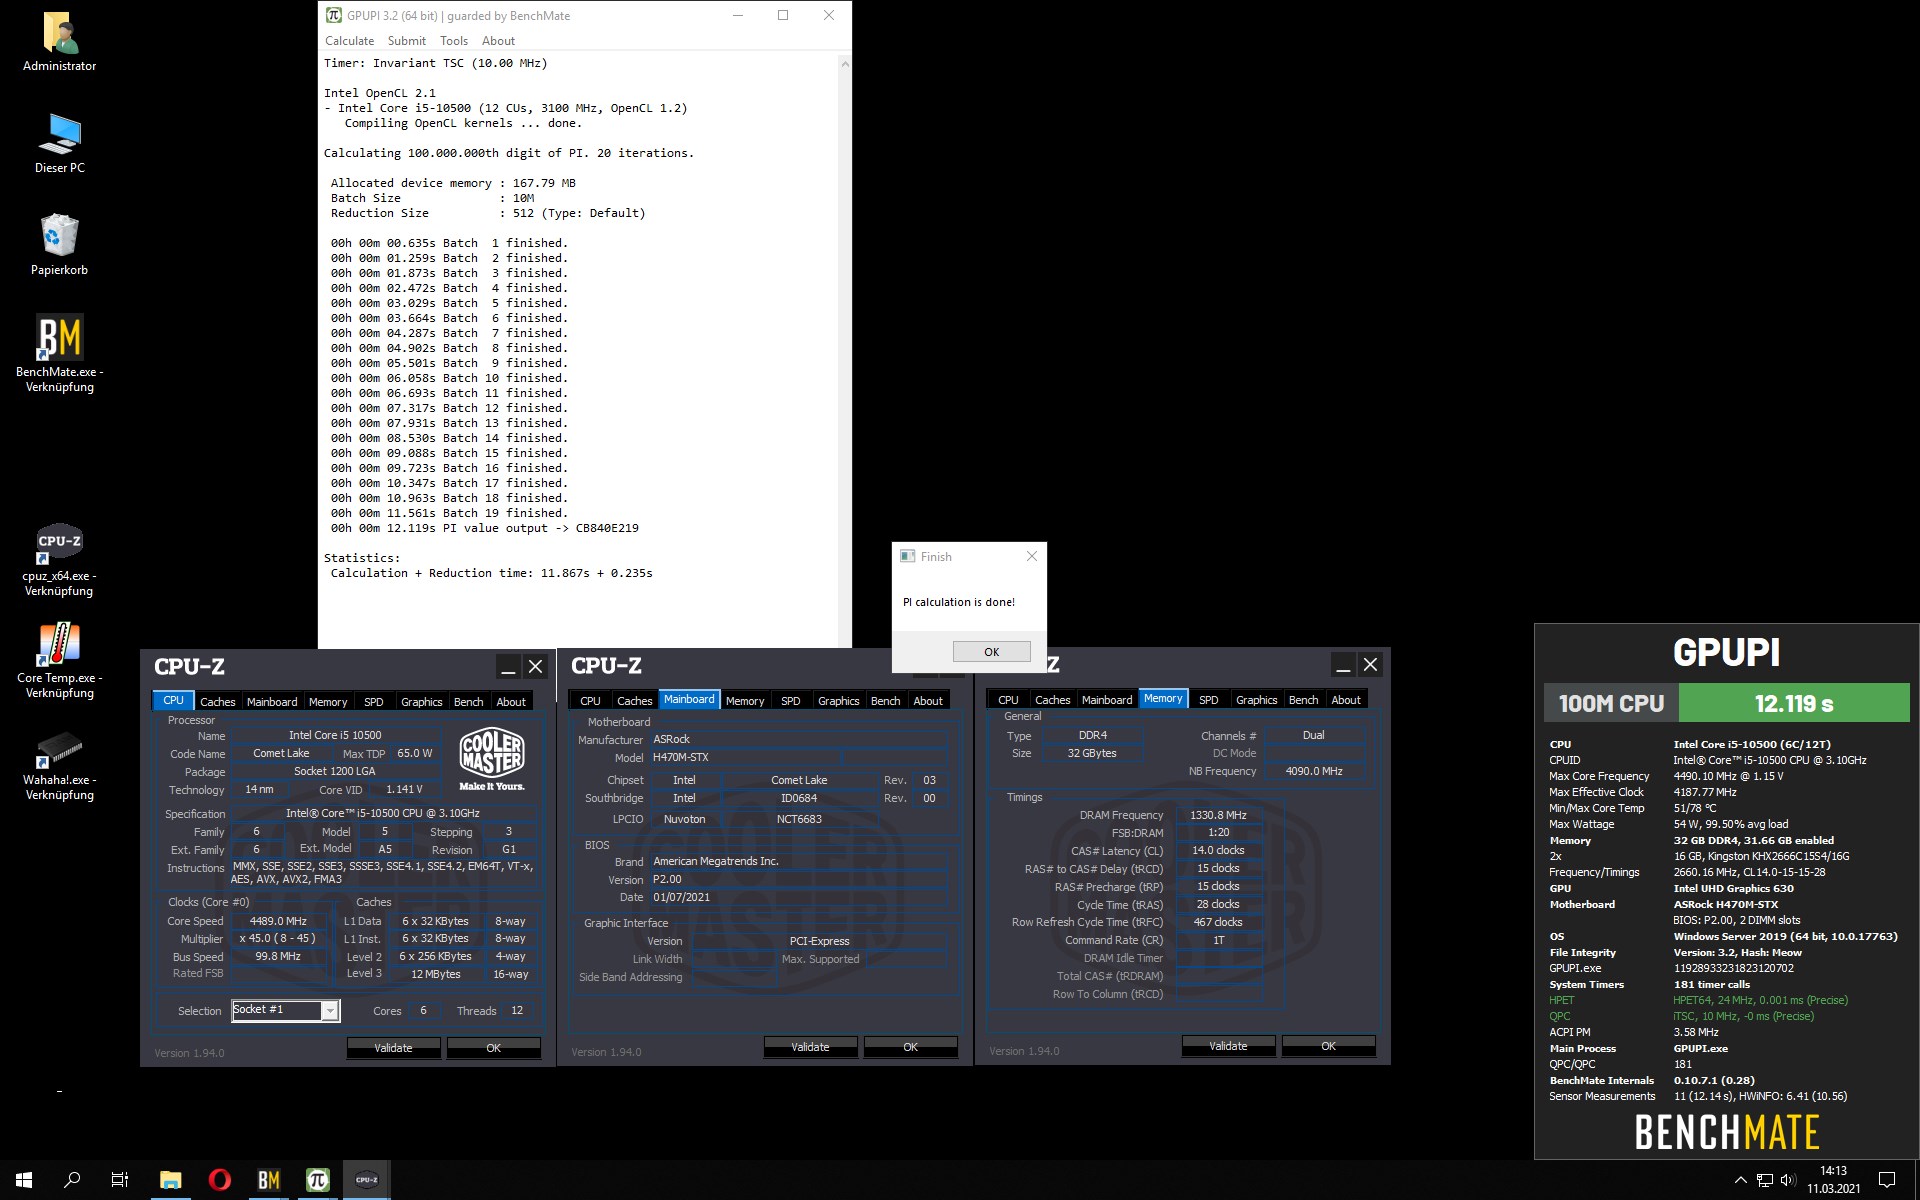Open taskbar search
Screen dimensions: 1920x1200
[72, 1180]
